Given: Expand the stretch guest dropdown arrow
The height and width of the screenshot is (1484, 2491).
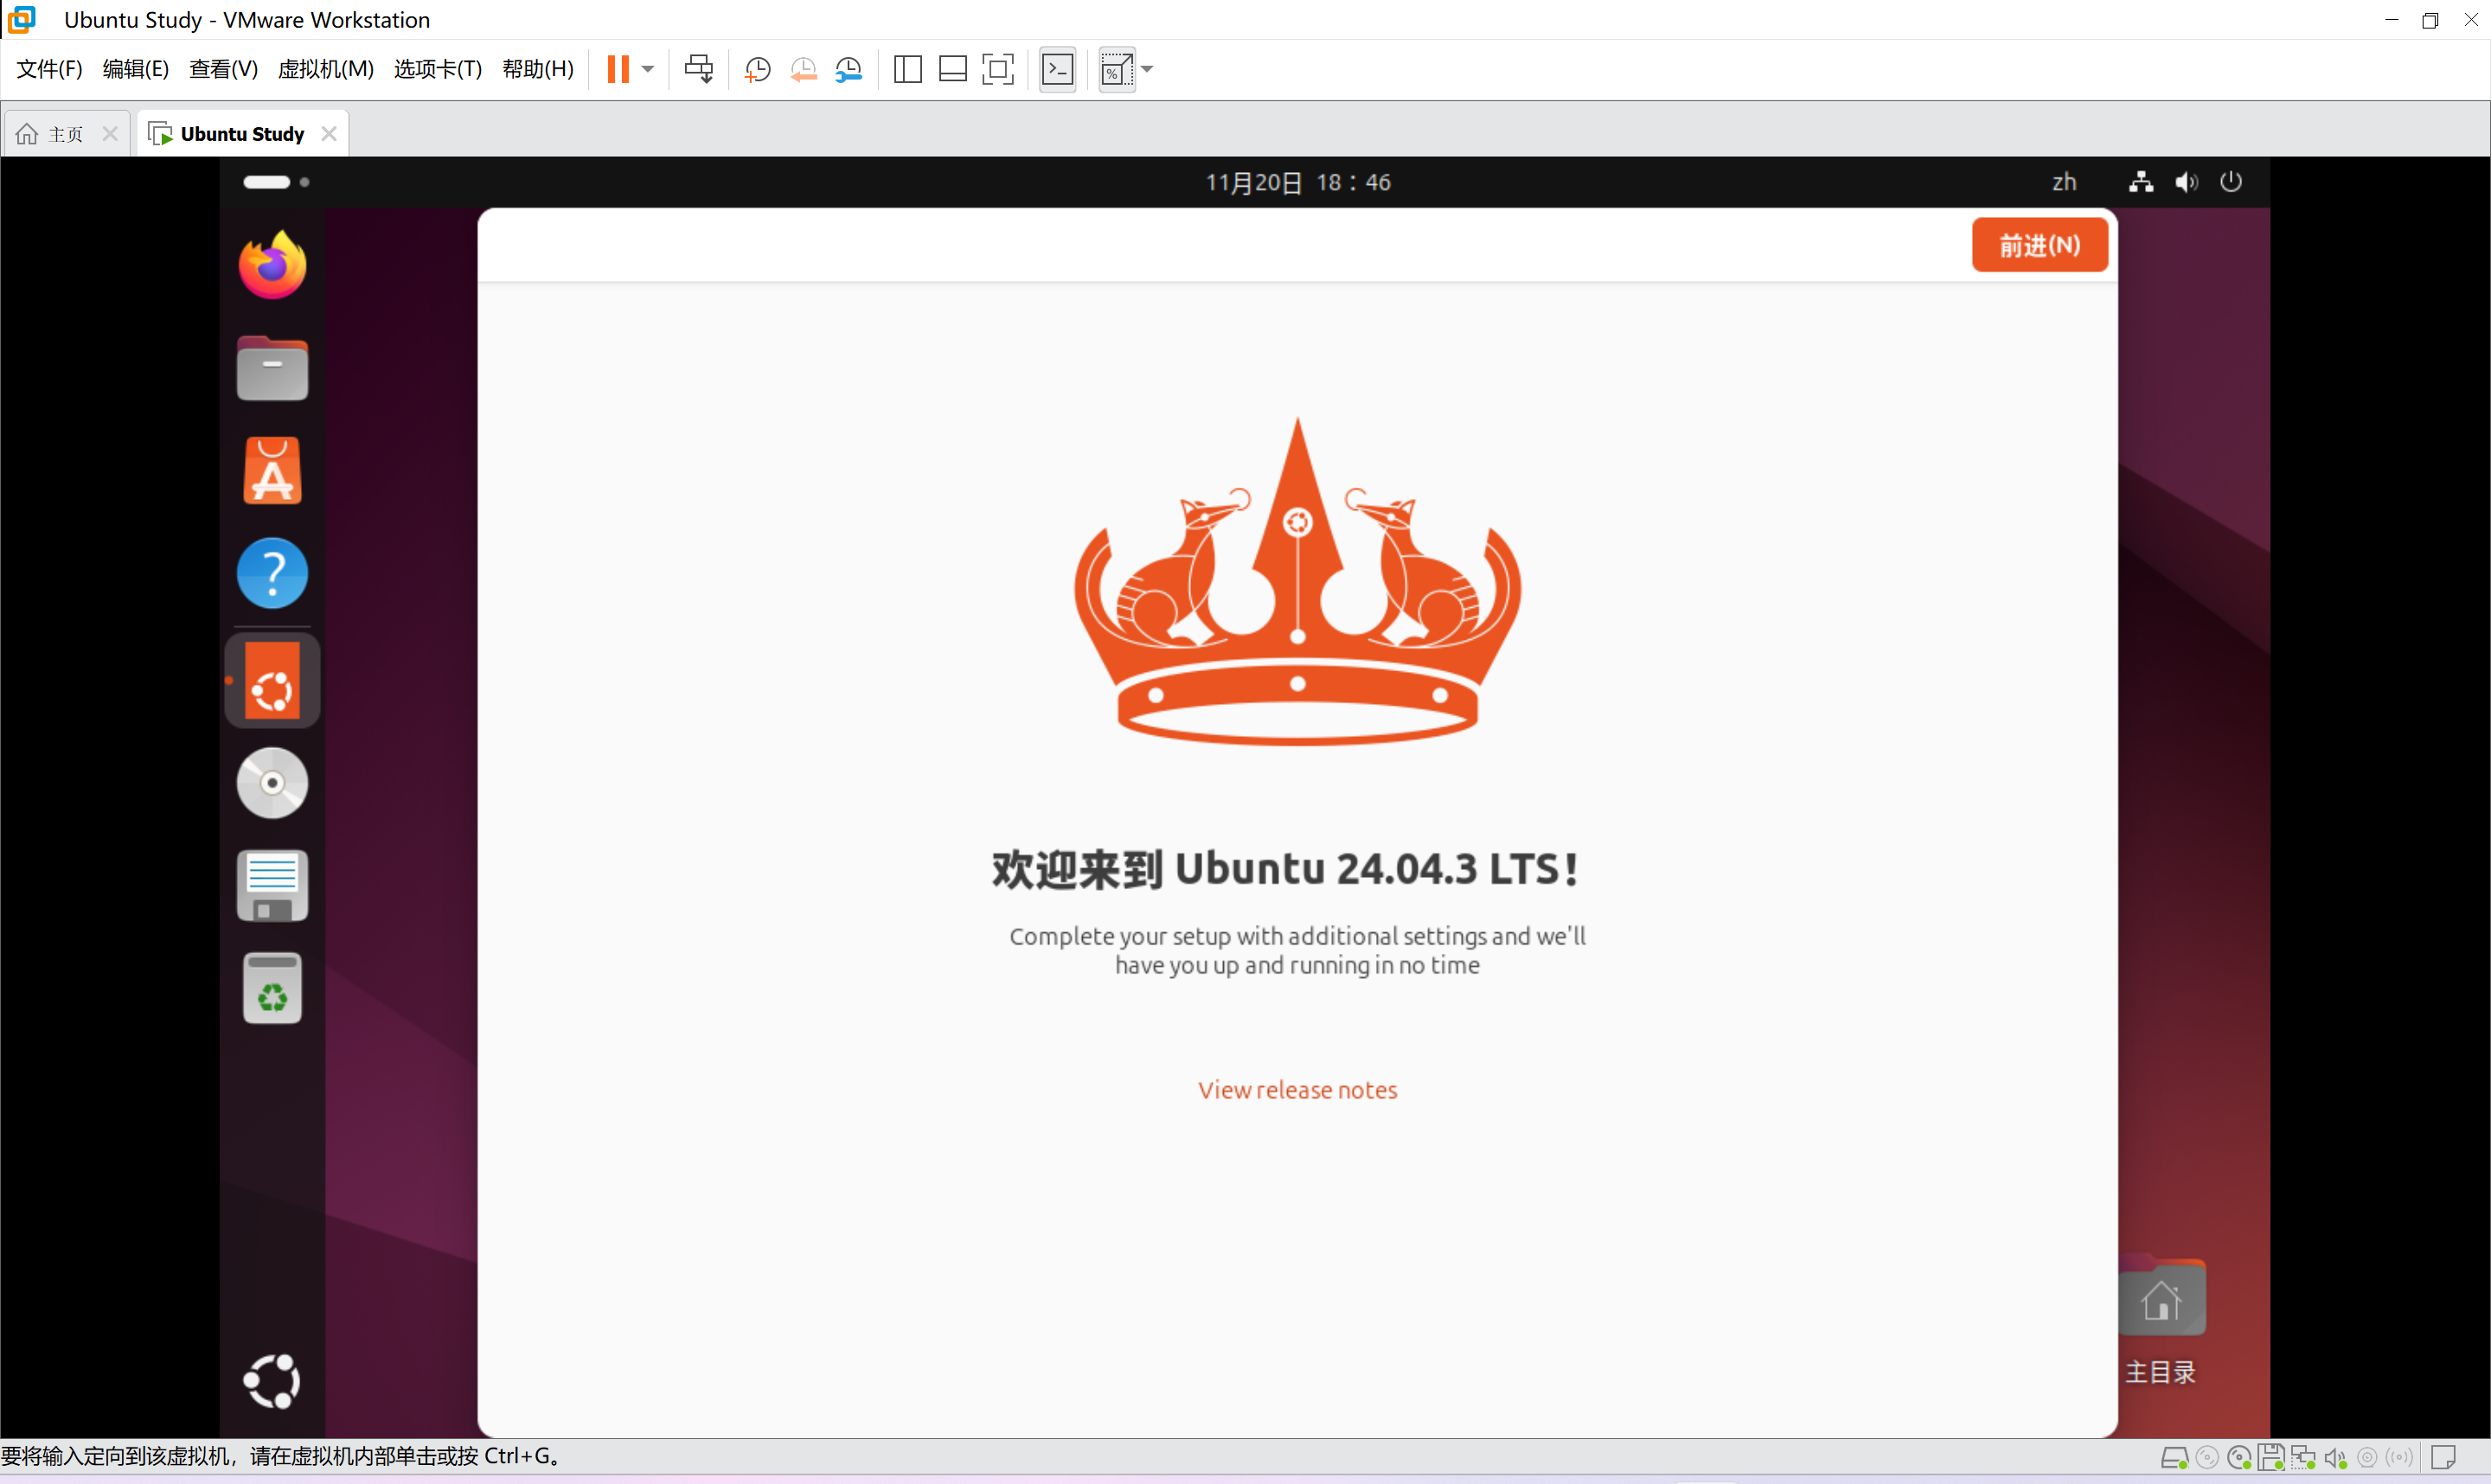Looking at the screenshot, I should (x=1147, y=69).
